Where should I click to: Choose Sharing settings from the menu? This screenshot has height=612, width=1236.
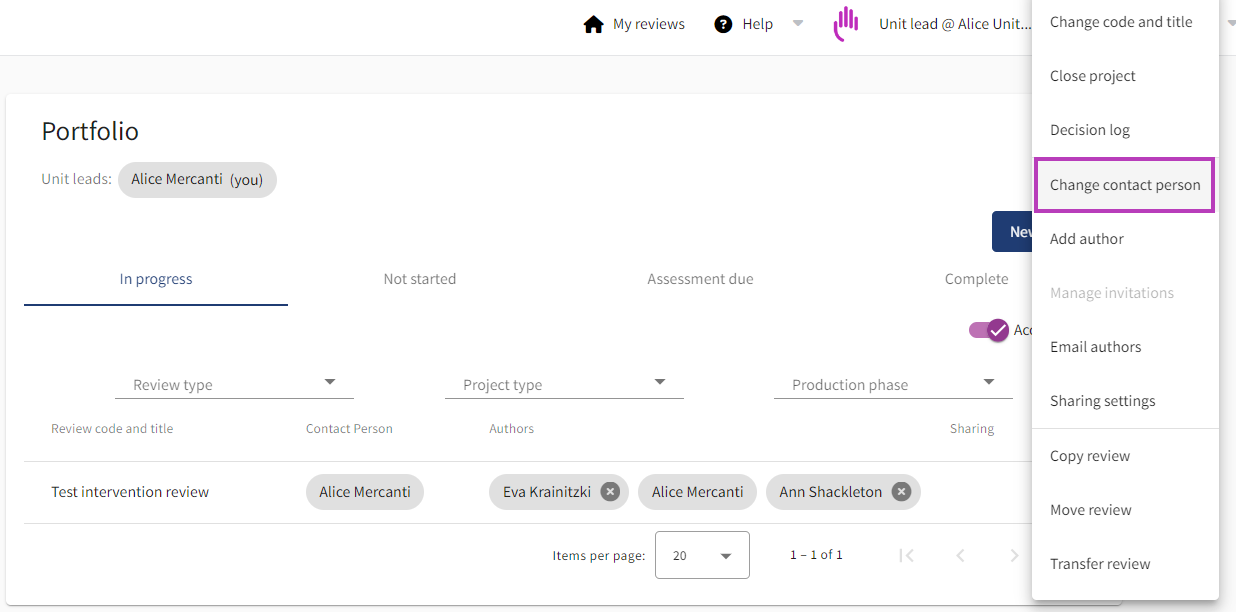tap(1102, 401)
